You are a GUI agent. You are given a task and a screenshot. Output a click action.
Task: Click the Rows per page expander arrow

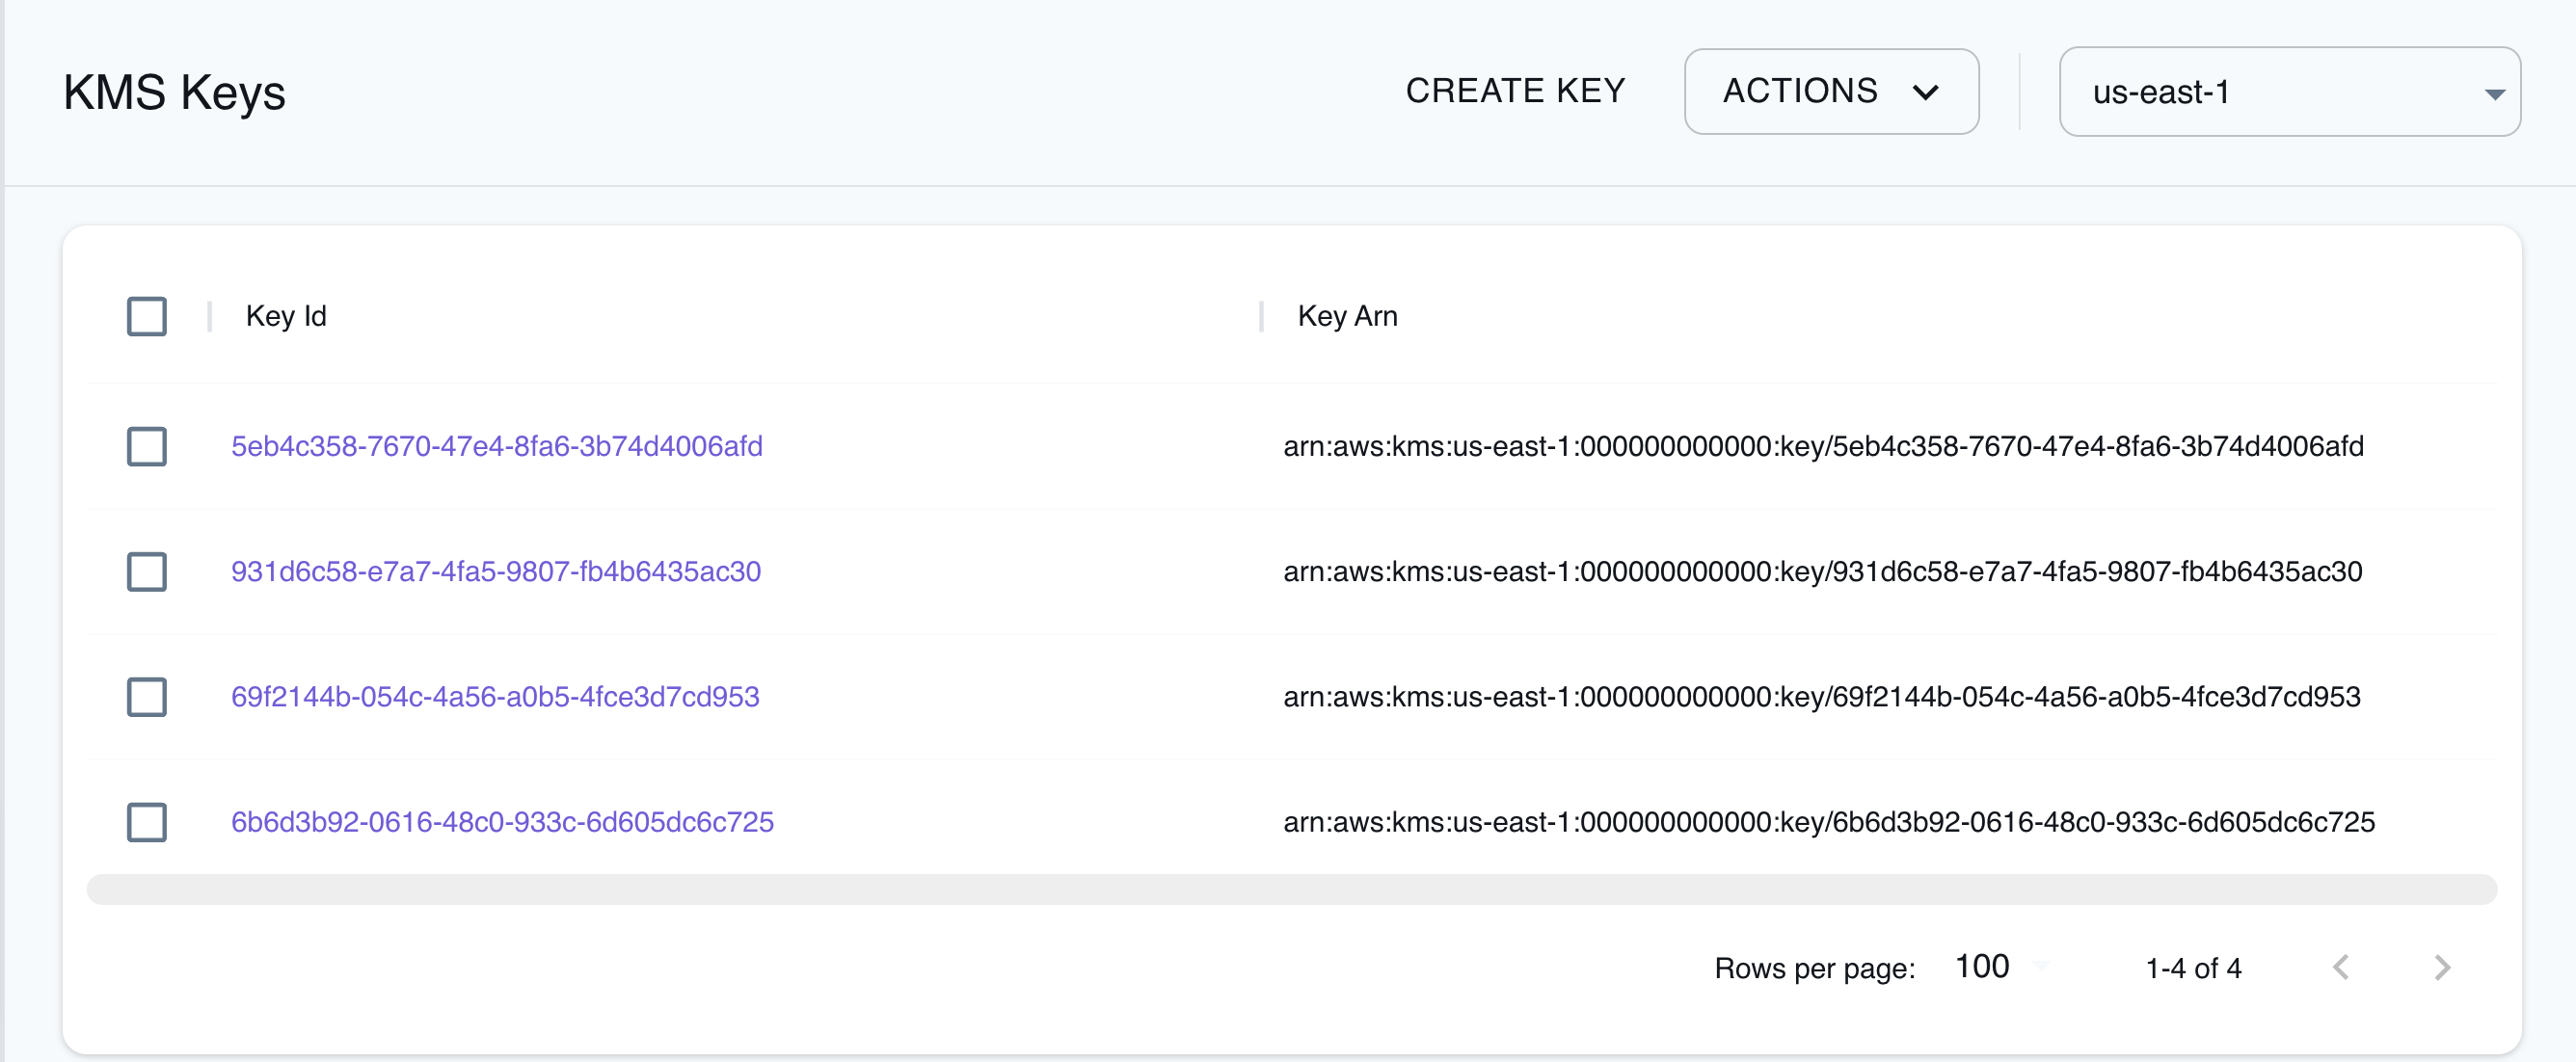pos(2040,967)
